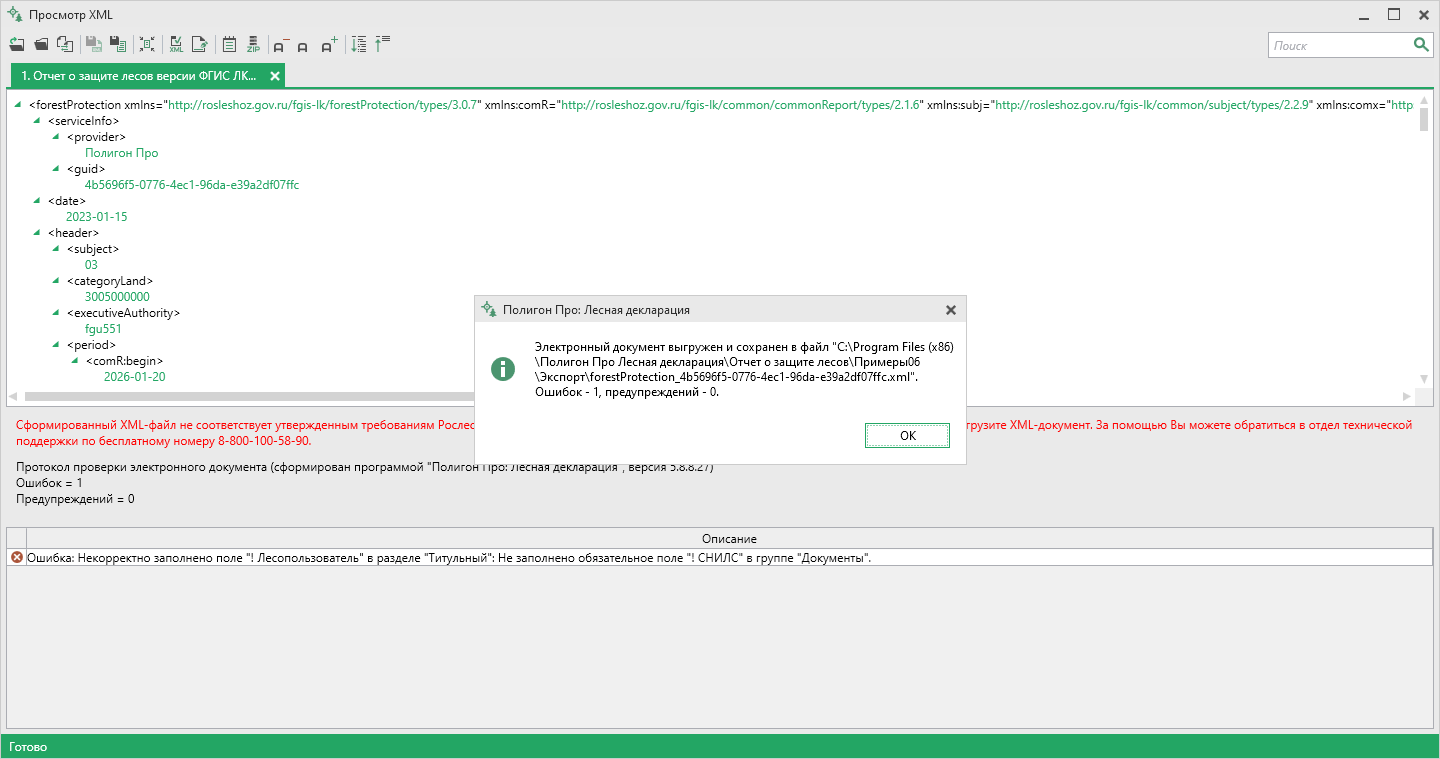The image size is (1440, 759).
Task: Click the <serviceInfo> tag label
Action: (84, 121)
